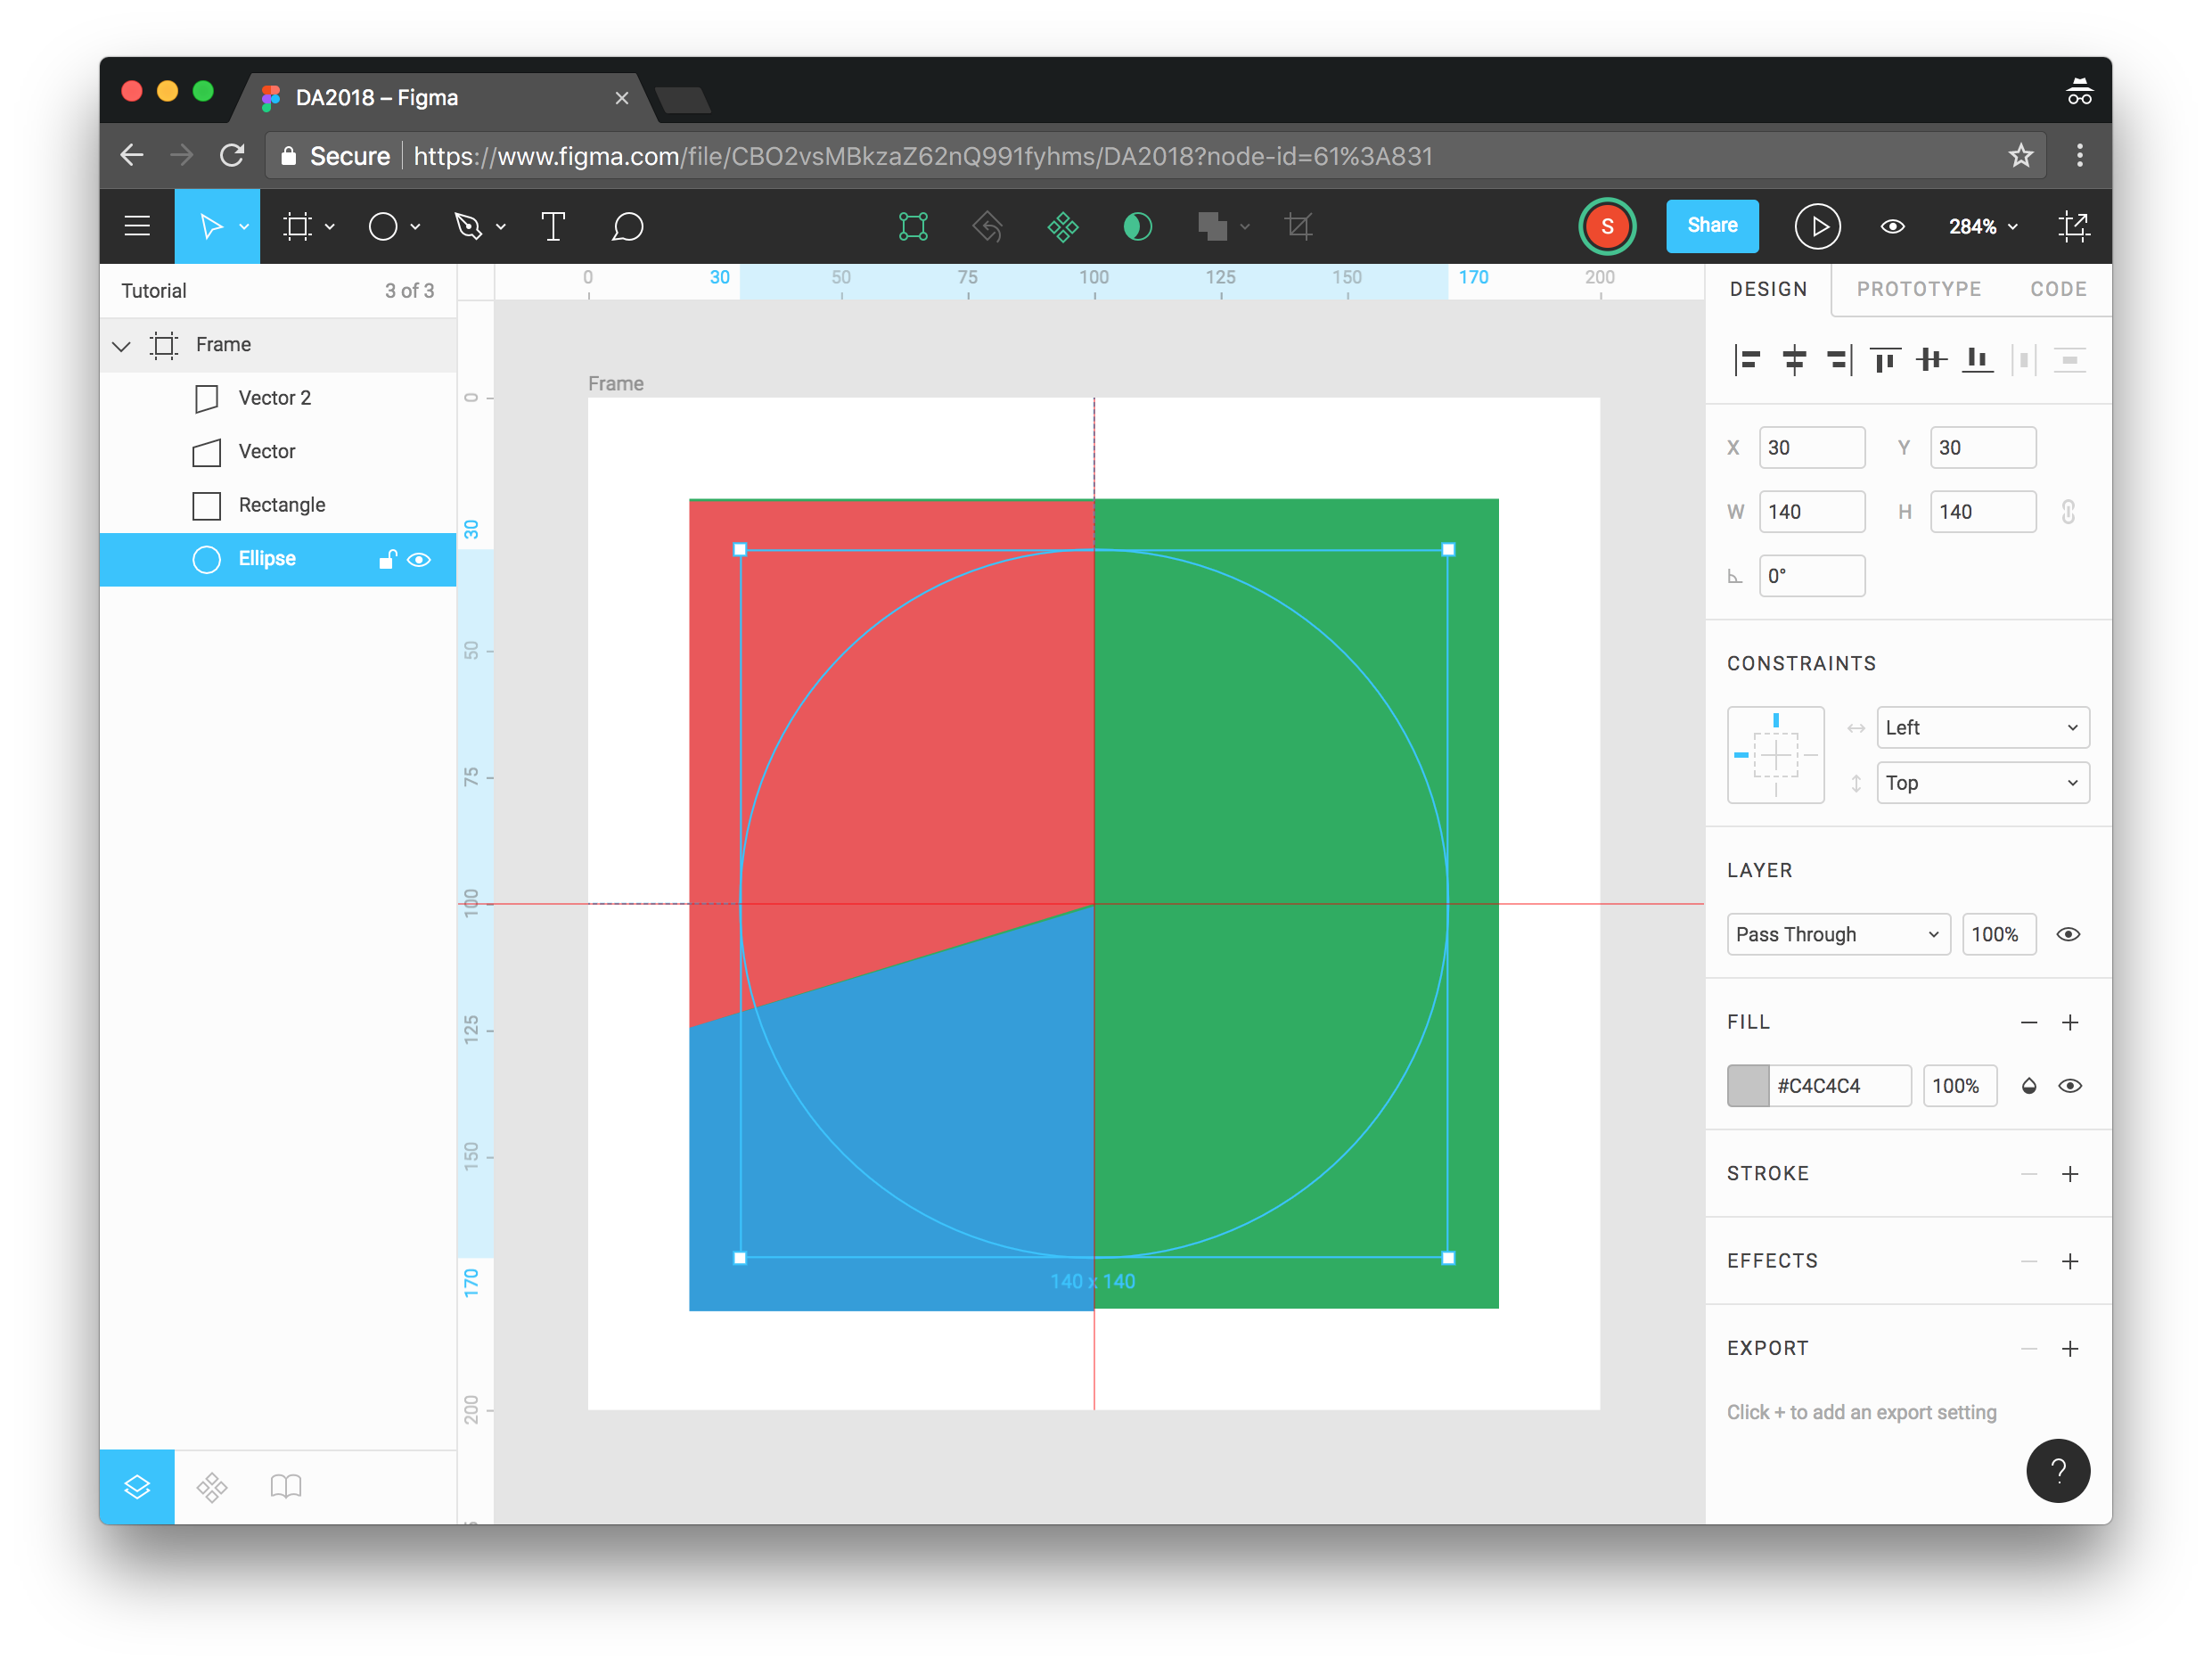The height and width of the screenshot is (1667, 2212).
Task: Open the Components panel icon at bottom-left
Action: point(212,1487)
